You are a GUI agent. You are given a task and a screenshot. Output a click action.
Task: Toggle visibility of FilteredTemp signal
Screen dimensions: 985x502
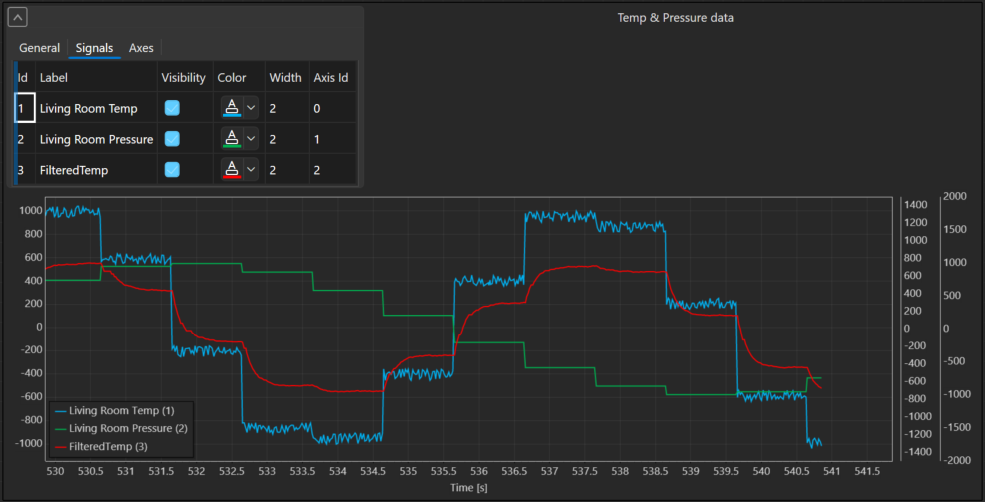(172, 170)
